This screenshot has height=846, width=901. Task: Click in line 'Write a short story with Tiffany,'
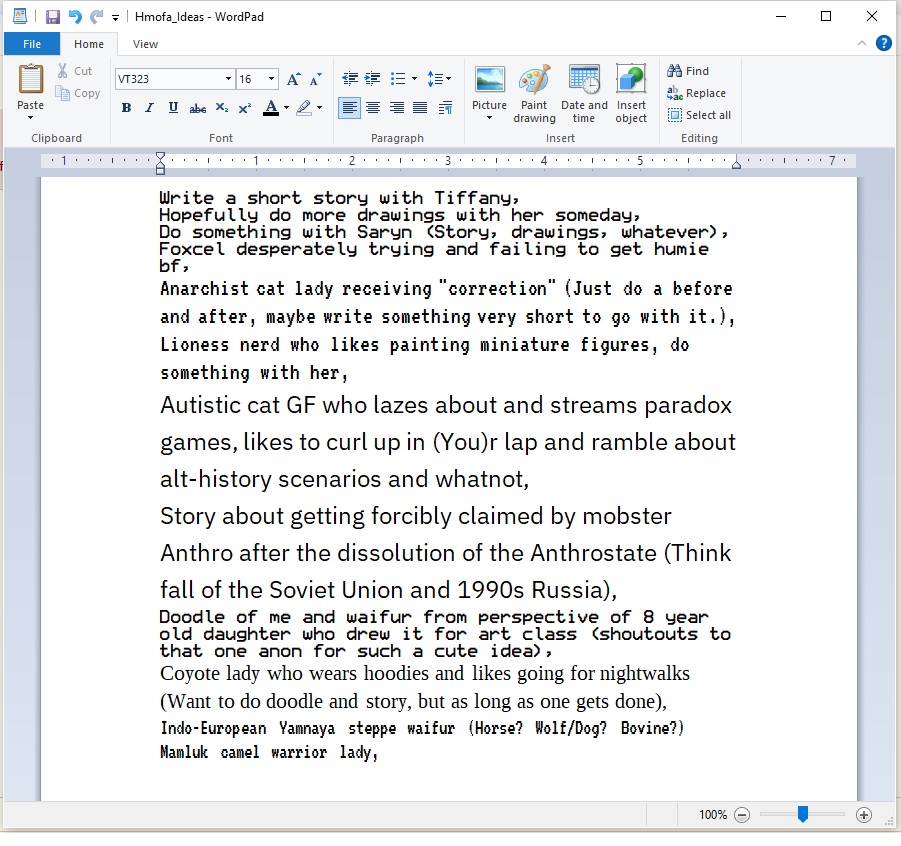(339, 198)
